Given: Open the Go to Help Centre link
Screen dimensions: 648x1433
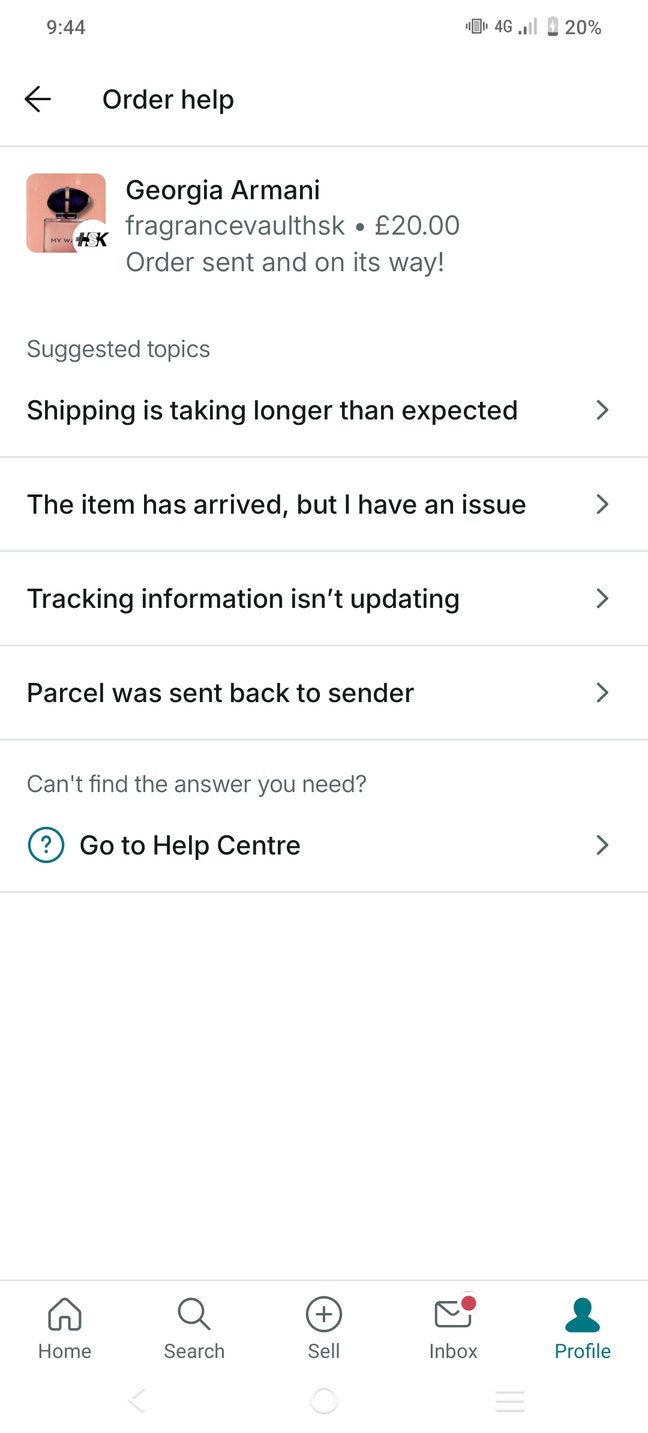Looking at the screenshot, I should coord(190,845).
